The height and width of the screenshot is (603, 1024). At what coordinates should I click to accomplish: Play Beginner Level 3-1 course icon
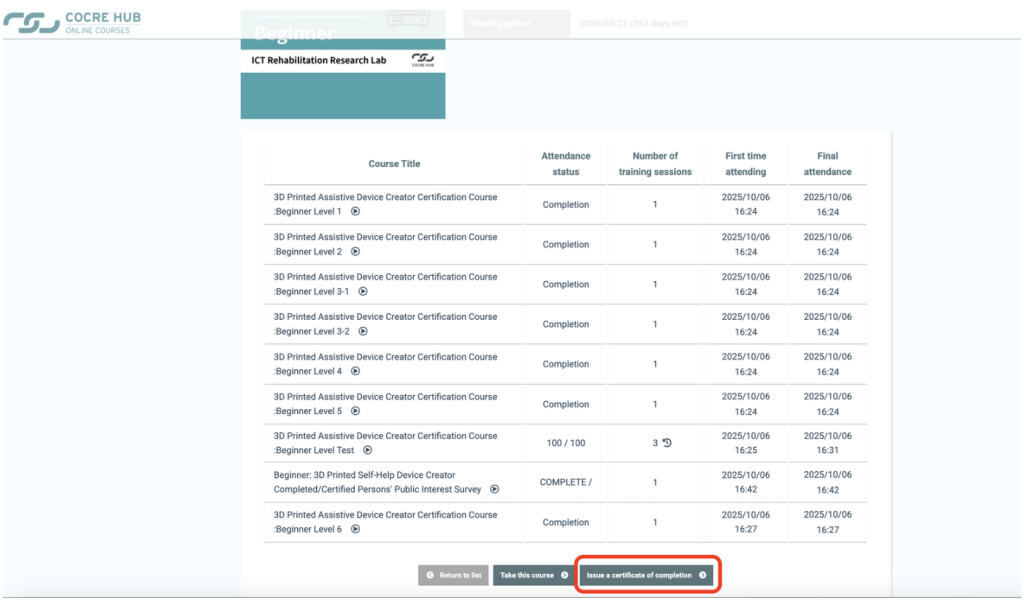click(x=363, y=292)
